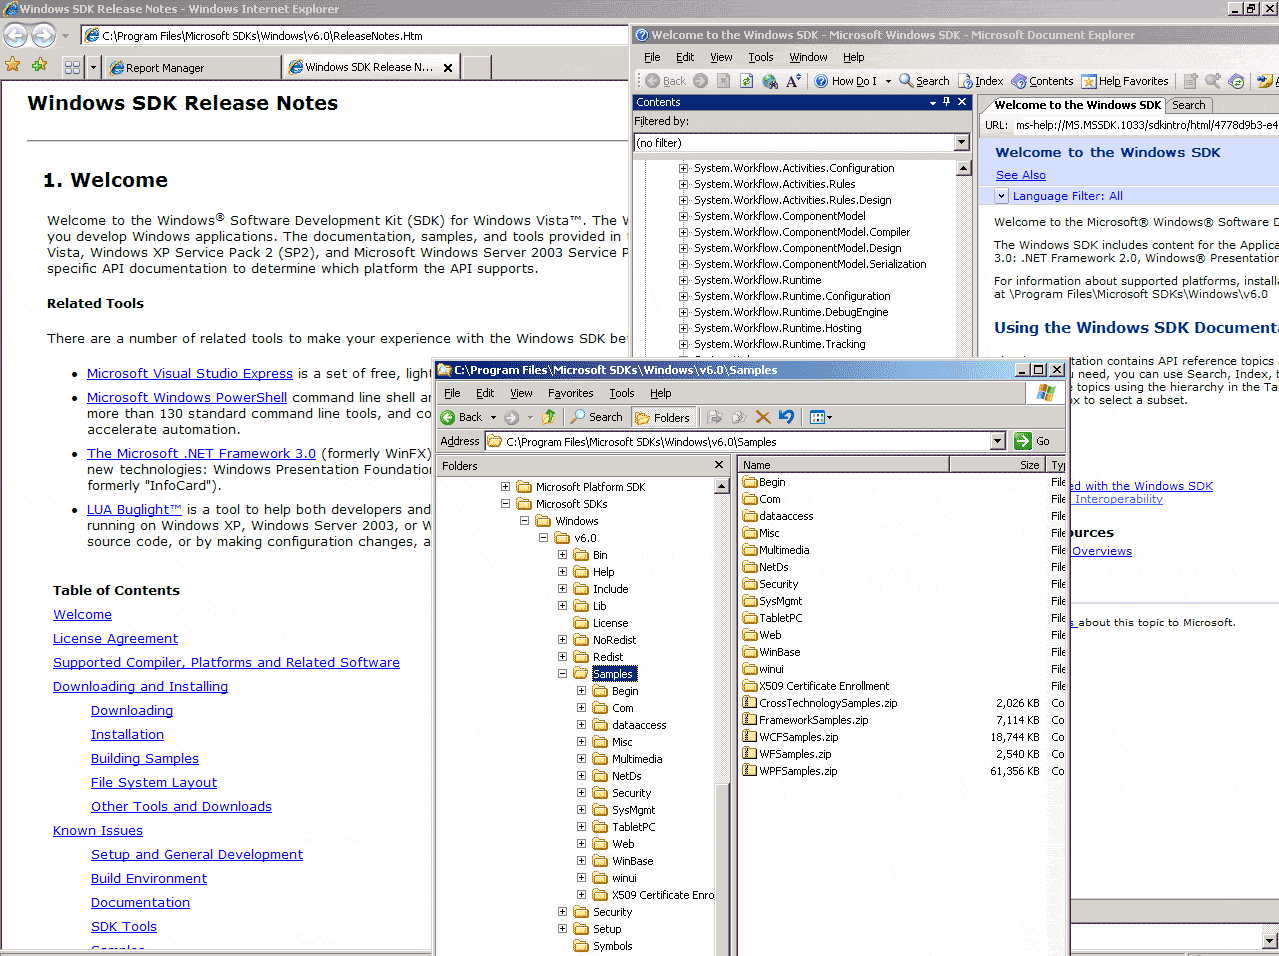Switch to the Search tab in Document Explorer
1279x956 pixels.
point(1189,105)
